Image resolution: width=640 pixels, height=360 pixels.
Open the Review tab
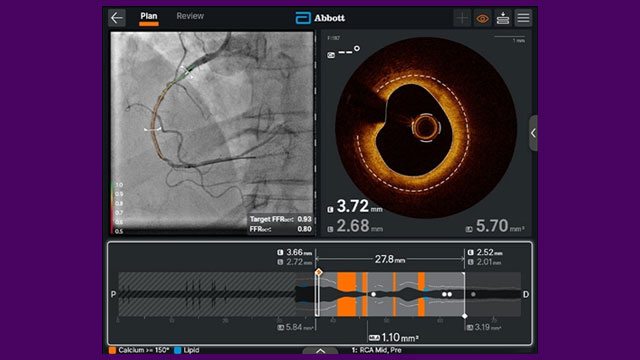coord(190,16)
